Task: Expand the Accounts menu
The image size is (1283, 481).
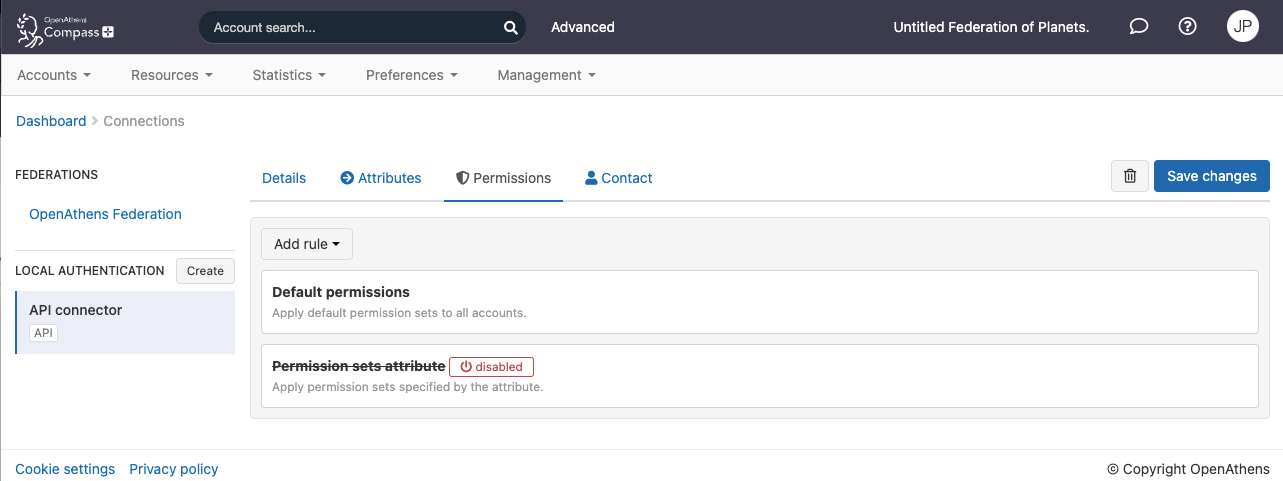Action: pos(54,75)
